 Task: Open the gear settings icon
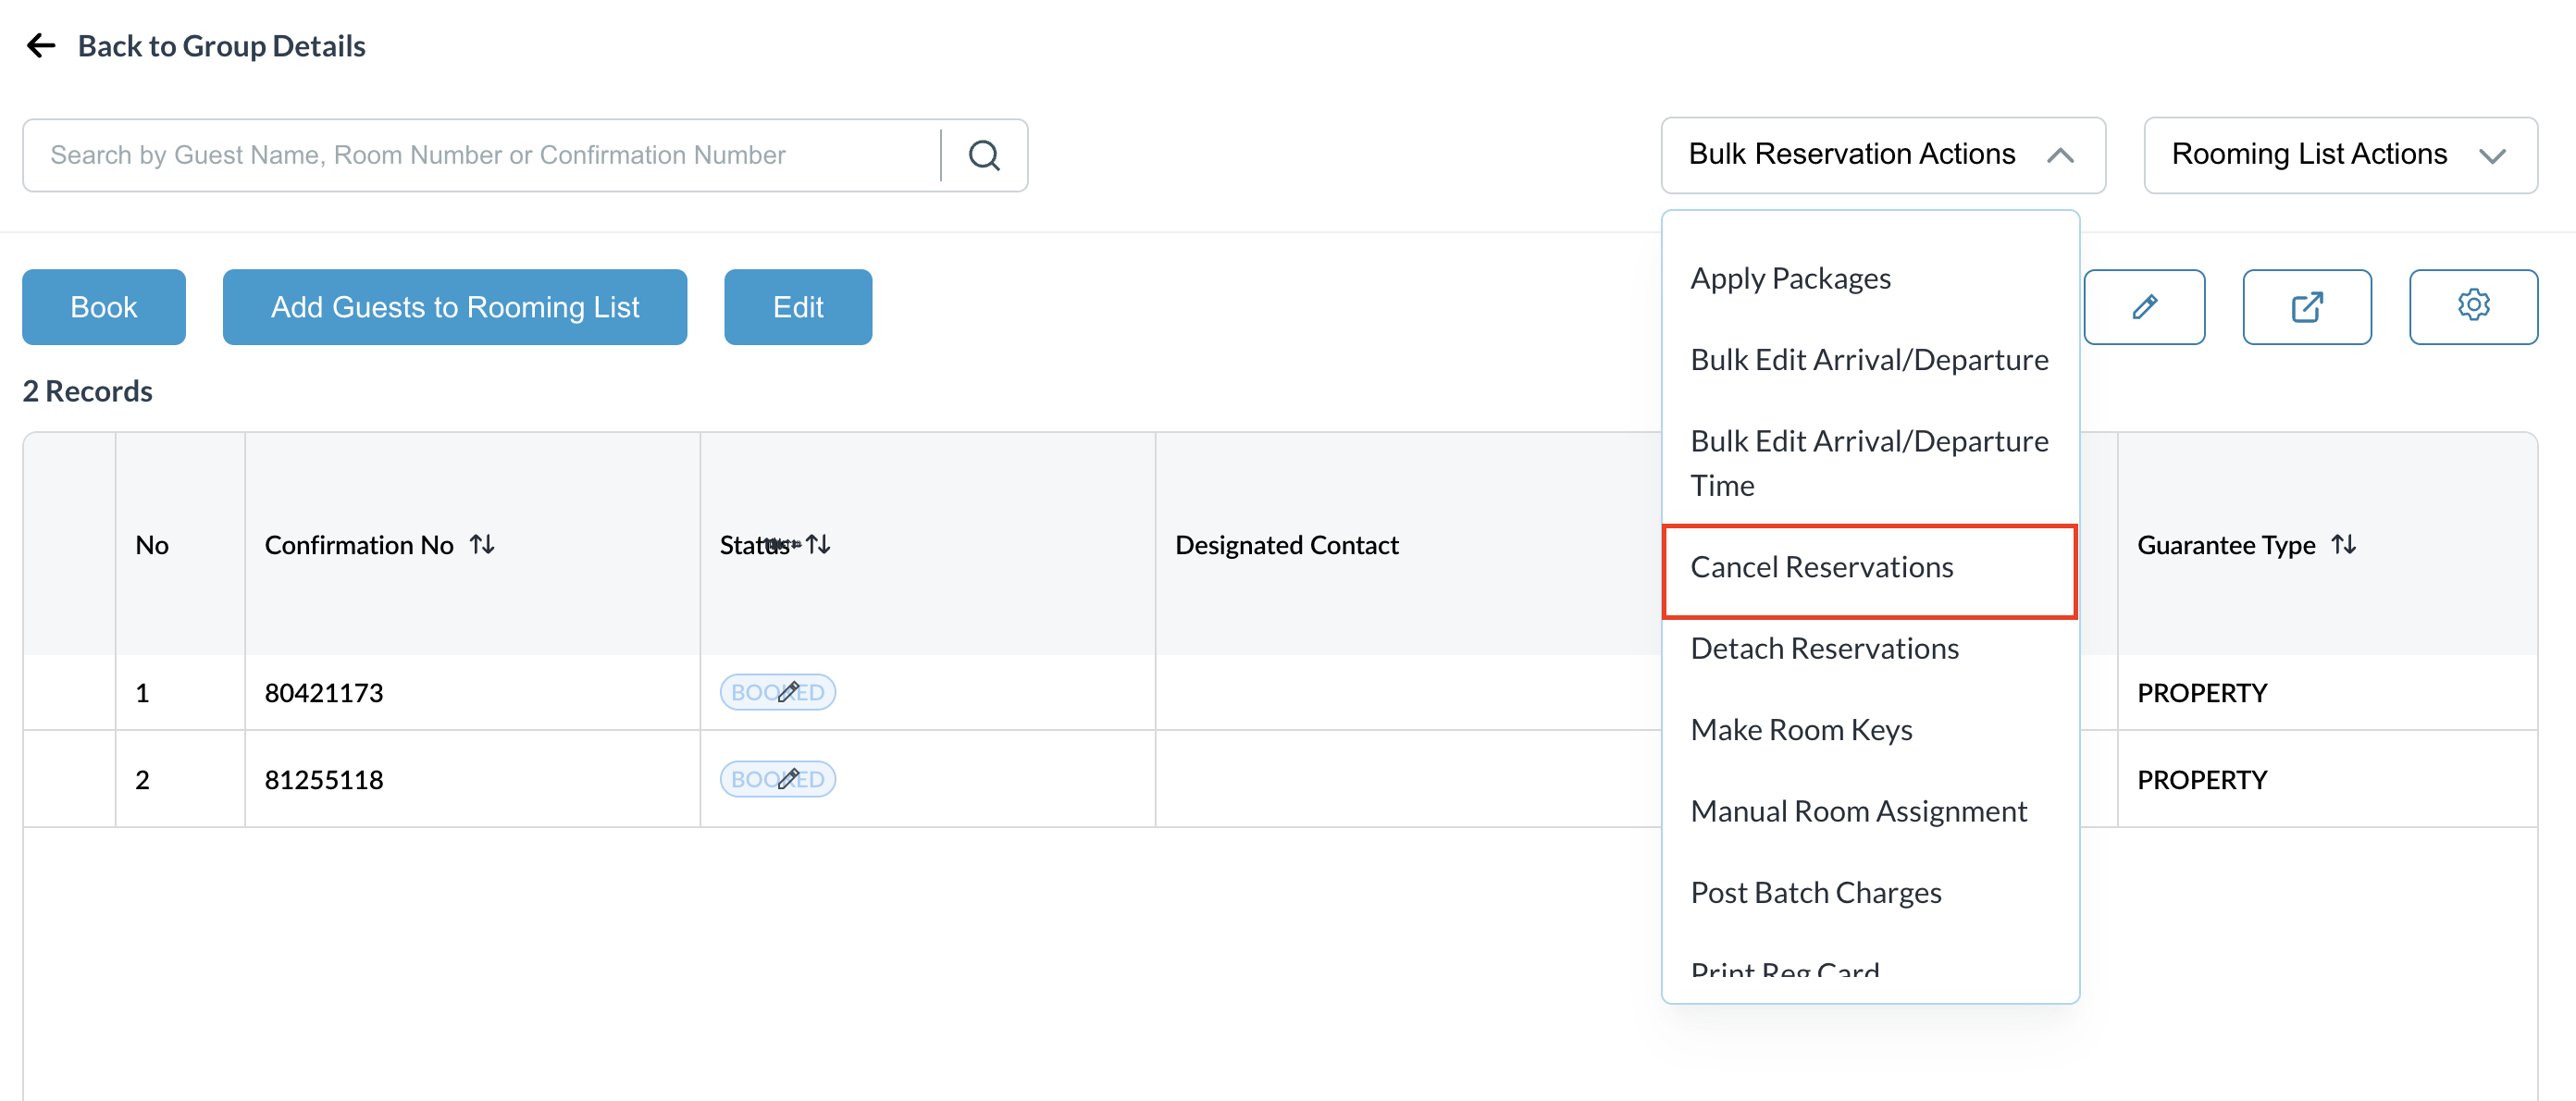[x=2473, y=307]
